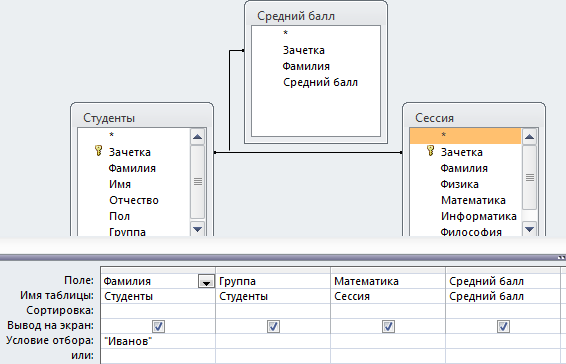This screenshot has height=364, width=566.
Task: Click the Сессия table title bar
Action: click(474, 118)
